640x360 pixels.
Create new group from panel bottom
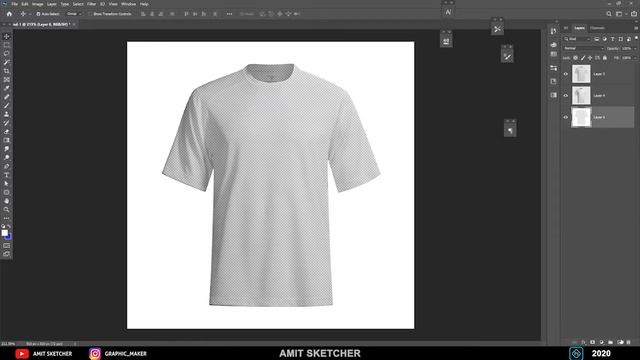611,342
